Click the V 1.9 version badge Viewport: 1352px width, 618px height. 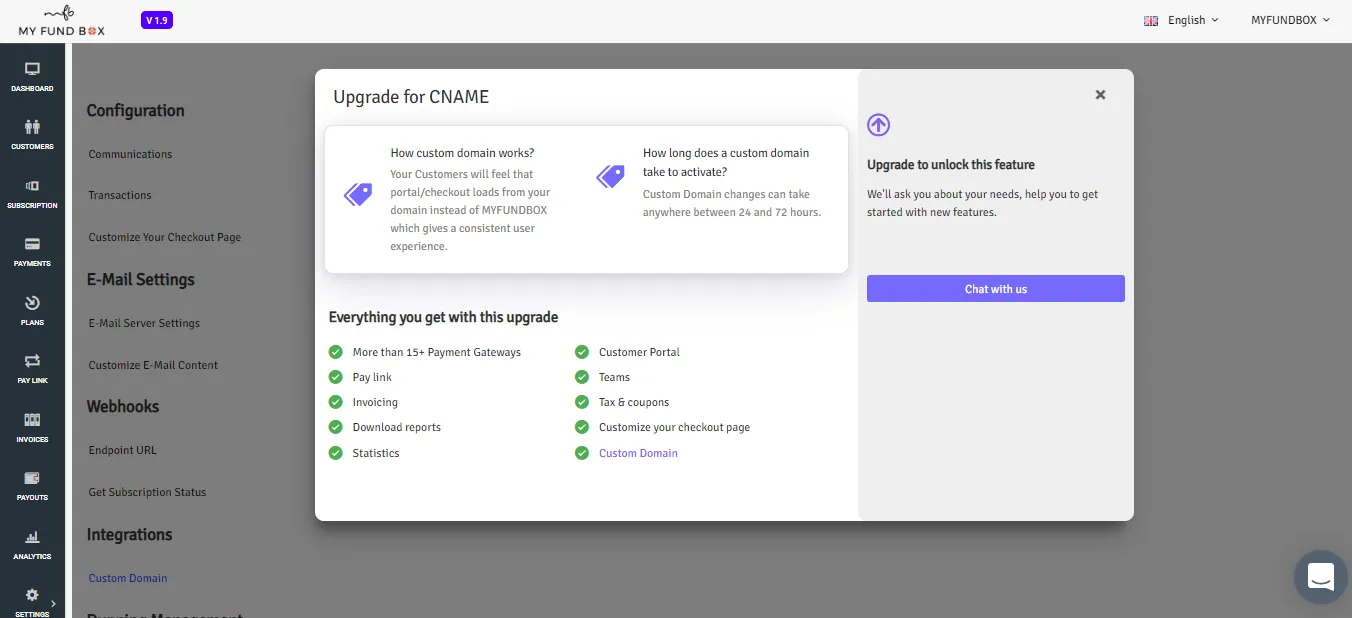[x=157, y=20]
